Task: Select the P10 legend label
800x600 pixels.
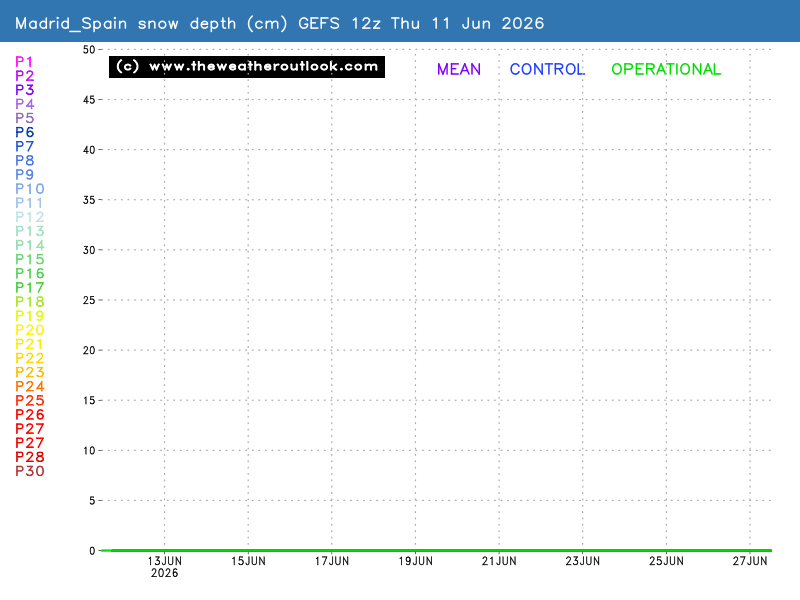Action: 30,189
